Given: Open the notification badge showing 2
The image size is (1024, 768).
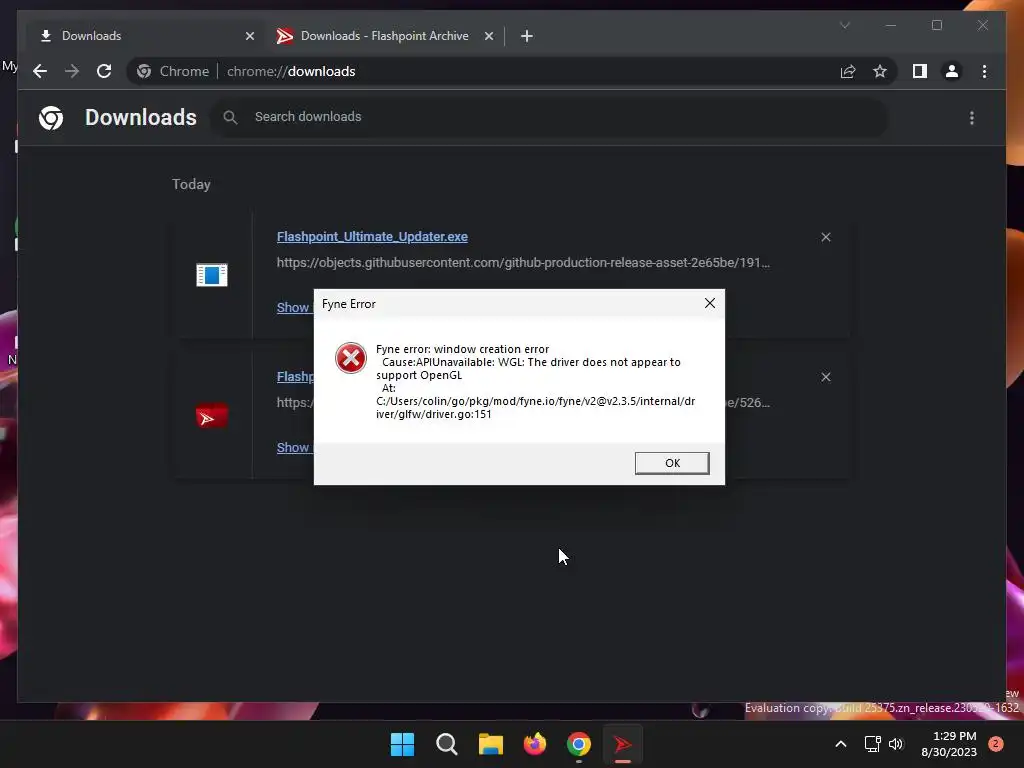Looking at the screenshot, I should pos(996,744).
